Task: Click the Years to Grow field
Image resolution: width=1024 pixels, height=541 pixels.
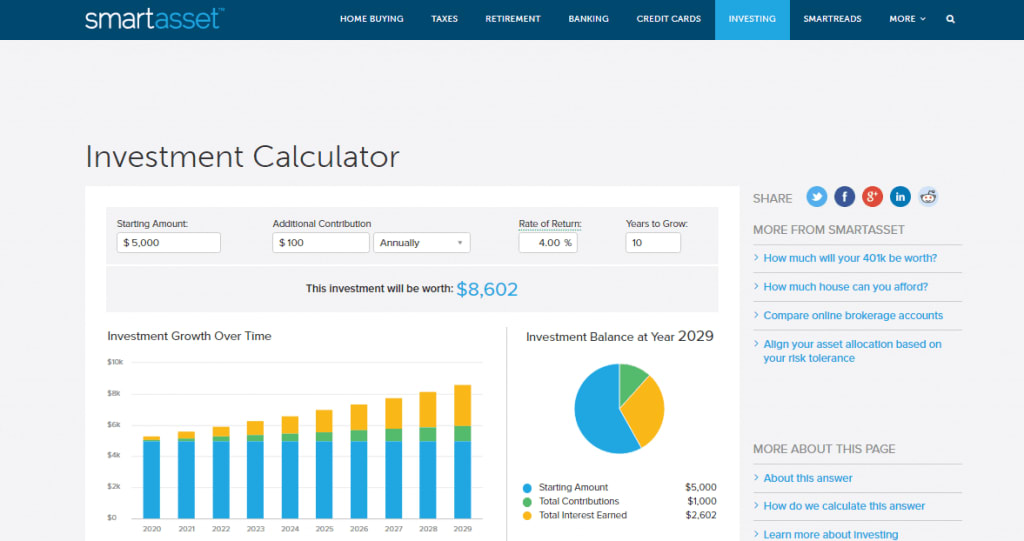Action: pos(653,242)
